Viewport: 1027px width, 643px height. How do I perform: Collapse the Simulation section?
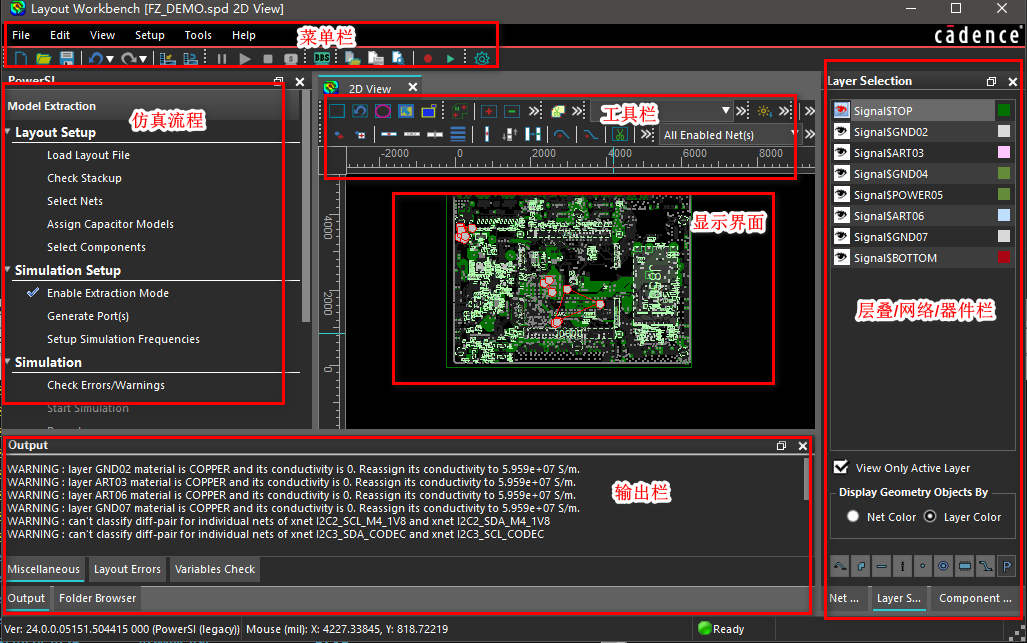point(8,361)
